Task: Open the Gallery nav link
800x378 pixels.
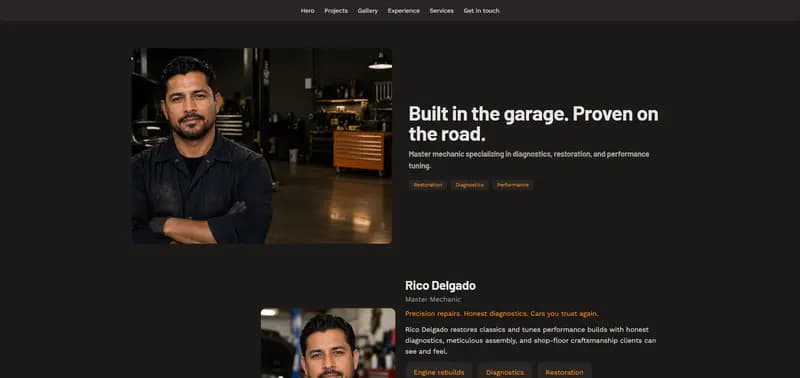Action: [x=367, y=11]
